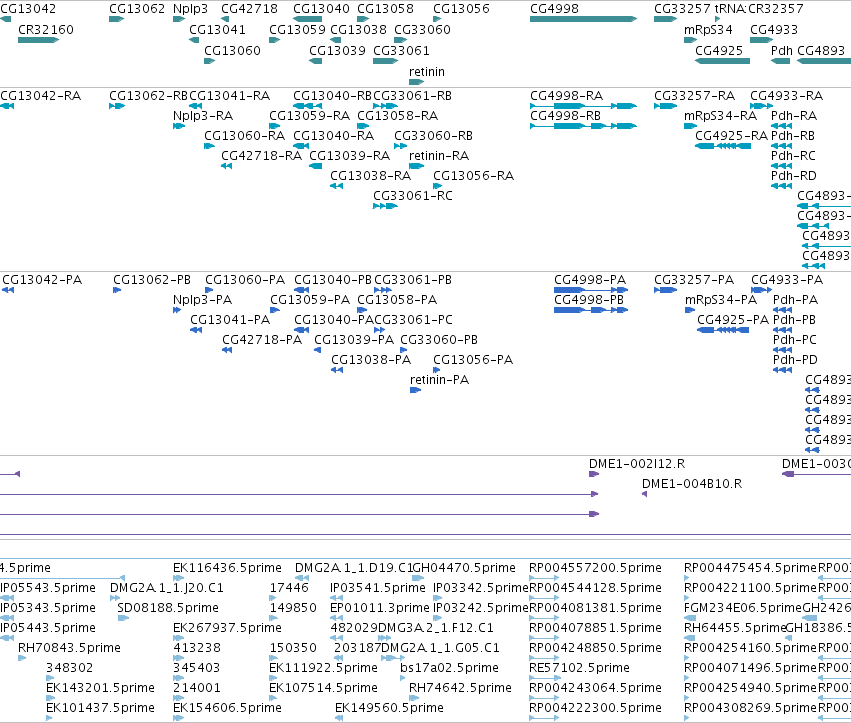Screen dimensions: 851x723
Task: Select the CR32160 gene bar glyph
Action: [x=39, y=40]
